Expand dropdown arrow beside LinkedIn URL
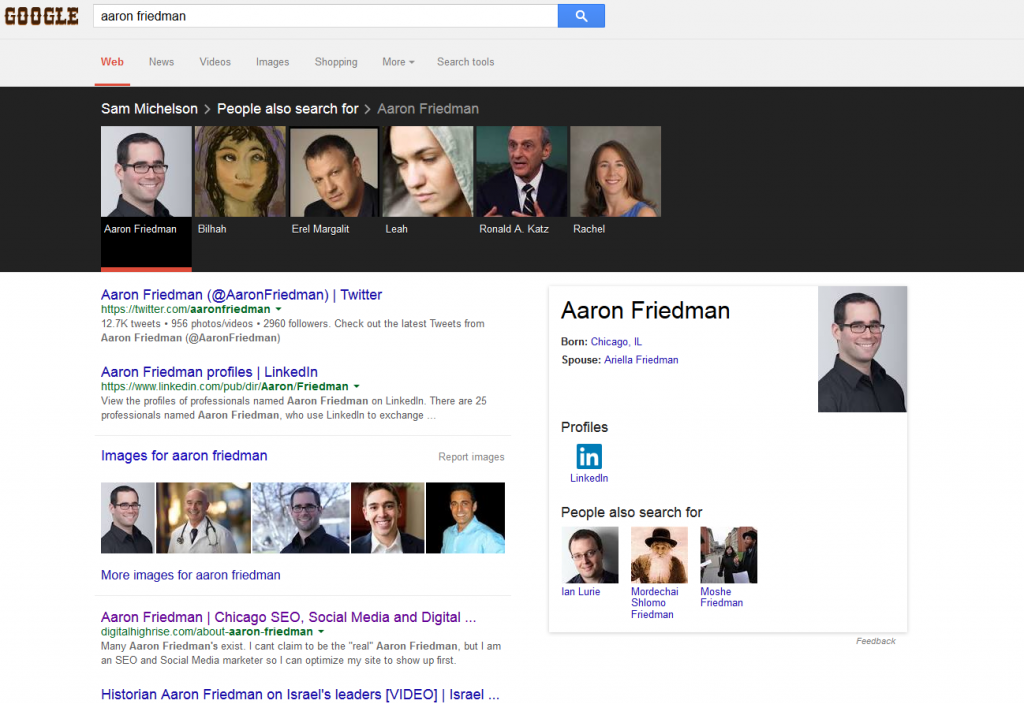The width and height of the screenshot is (1024, 704). tap(357, 387)
